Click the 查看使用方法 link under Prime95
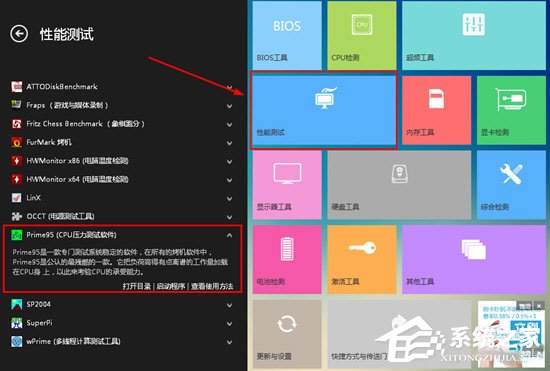Screen dimensions: 550x371 (x=212, y=286)
